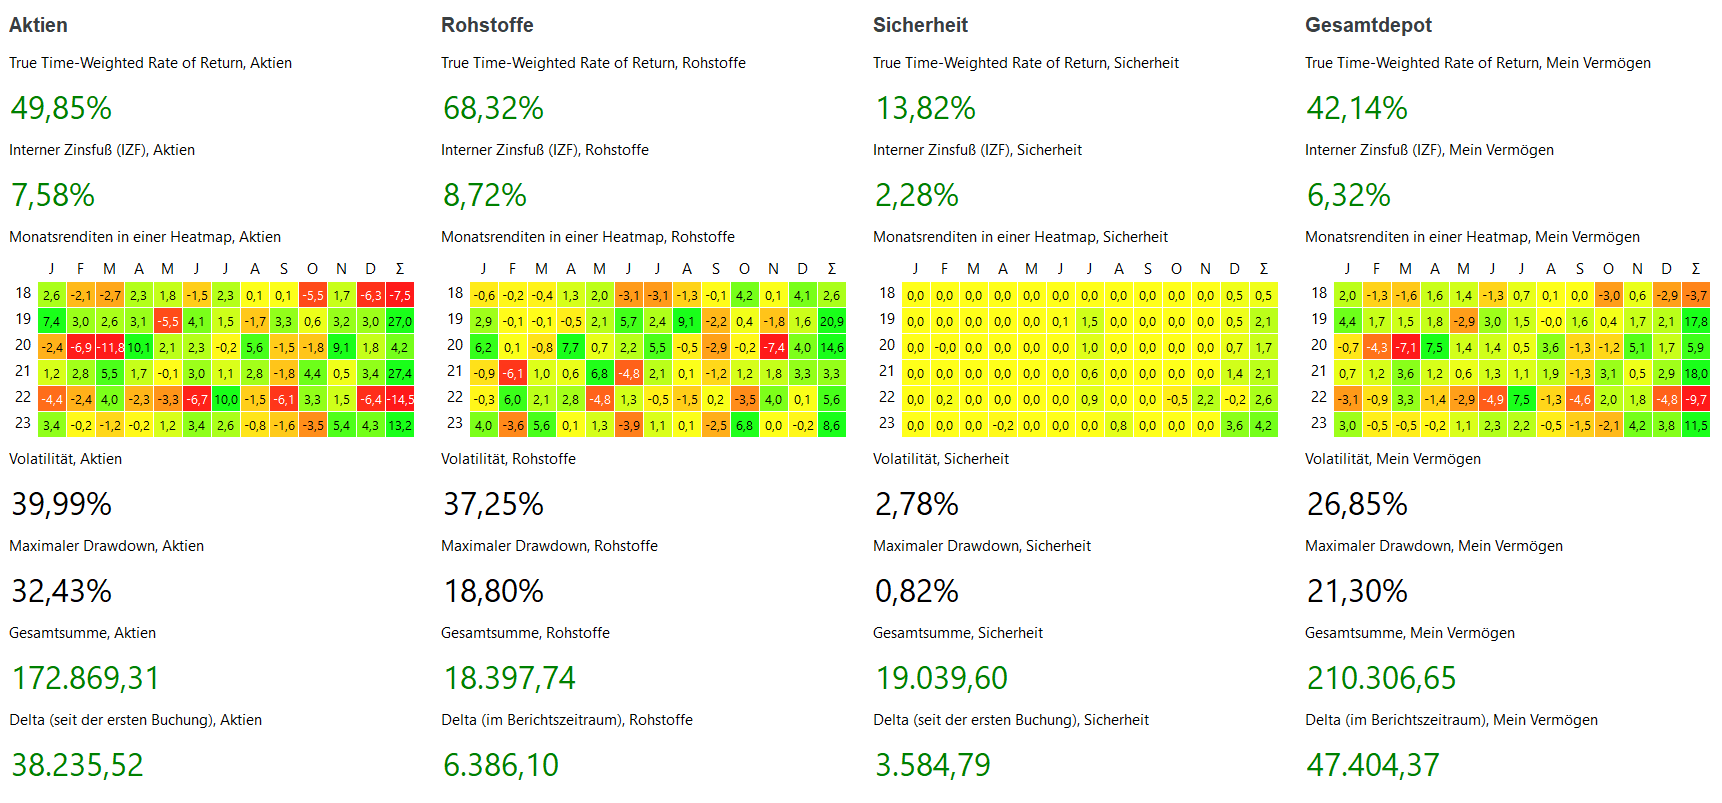
Task: Click the Rohstoffe section heading
Action: pos(487,25)
